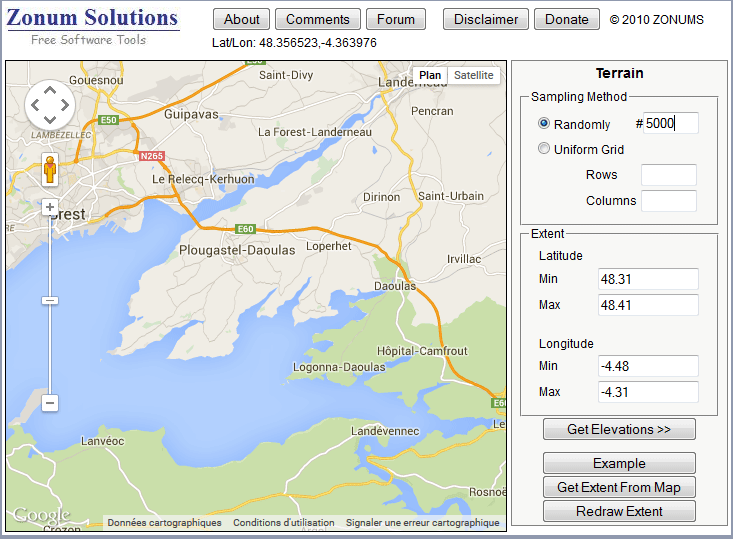Click the Redraw Extent button
The image size is (733, 539).
click(x=619, y=511)
